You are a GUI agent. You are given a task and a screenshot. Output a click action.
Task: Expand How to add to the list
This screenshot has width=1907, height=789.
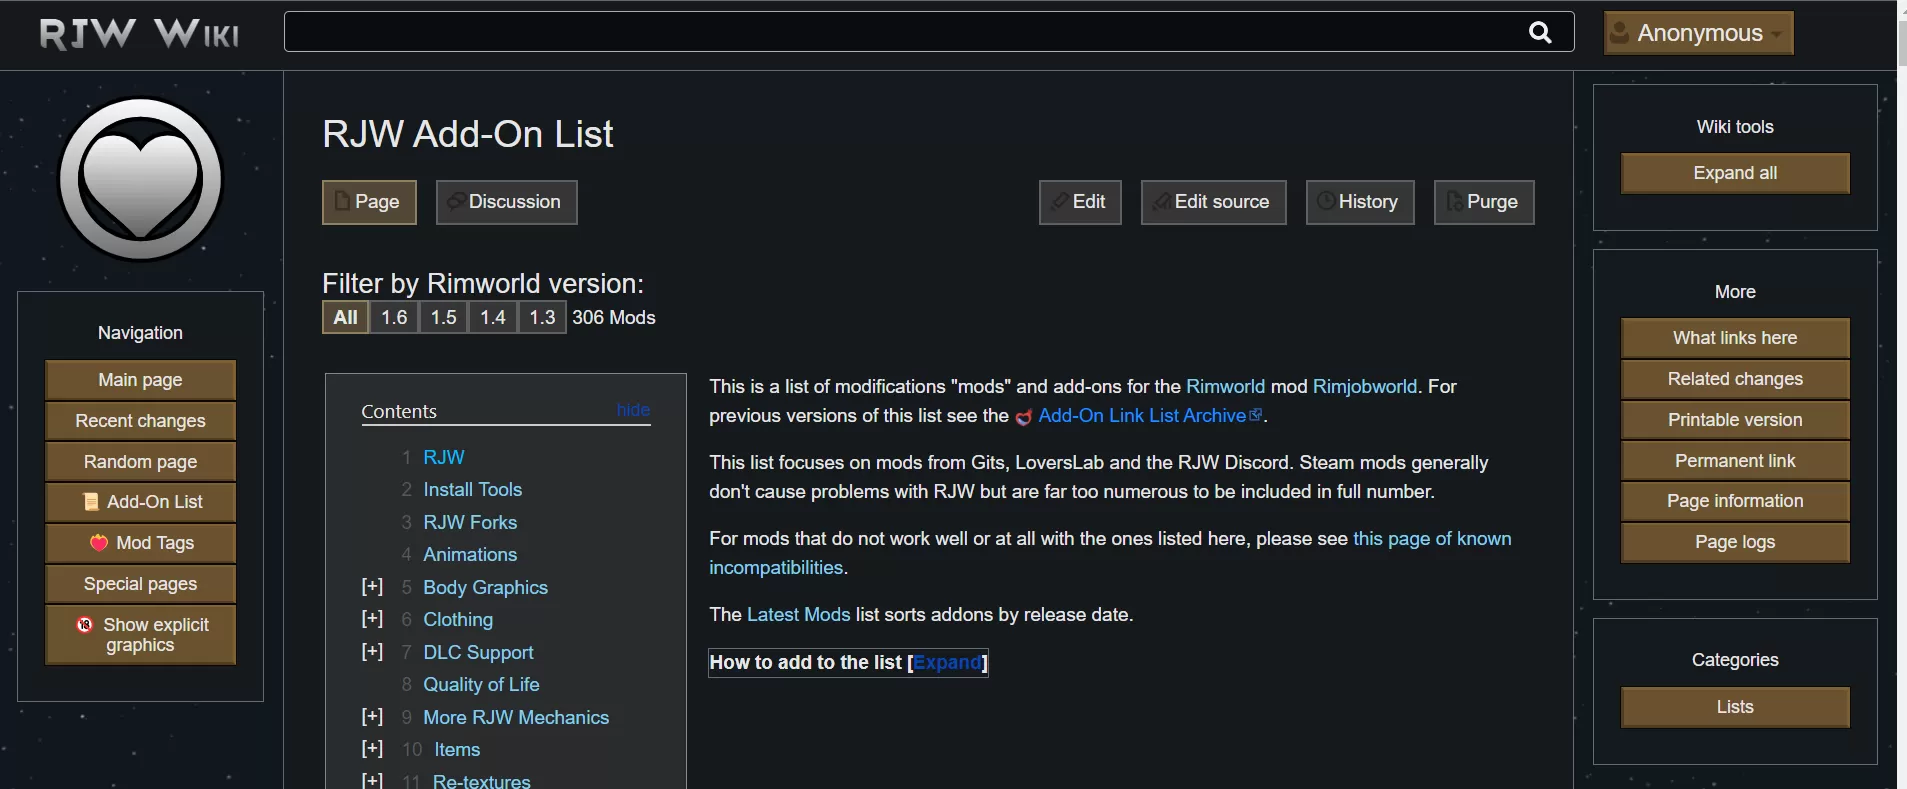click(946, 663)
